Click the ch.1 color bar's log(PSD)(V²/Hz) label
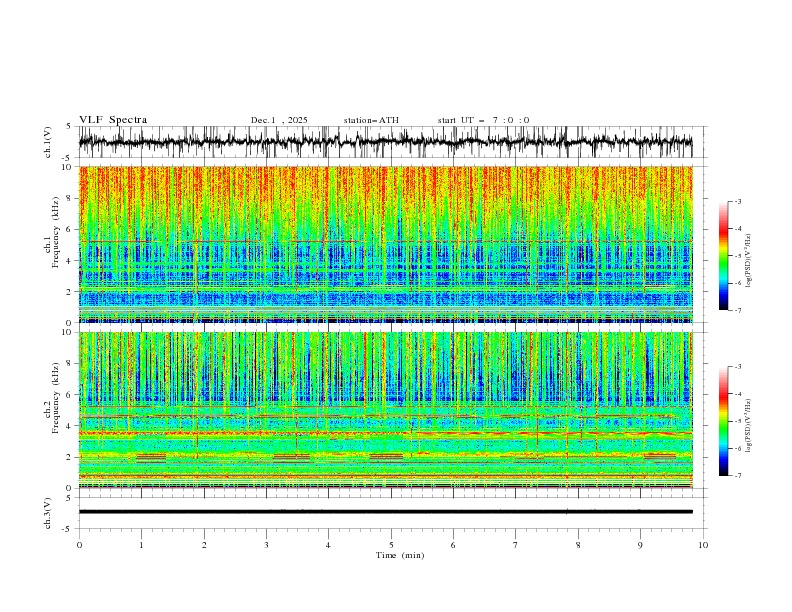Viewport: 792px width, 612px height. click(x=749, y=261)
